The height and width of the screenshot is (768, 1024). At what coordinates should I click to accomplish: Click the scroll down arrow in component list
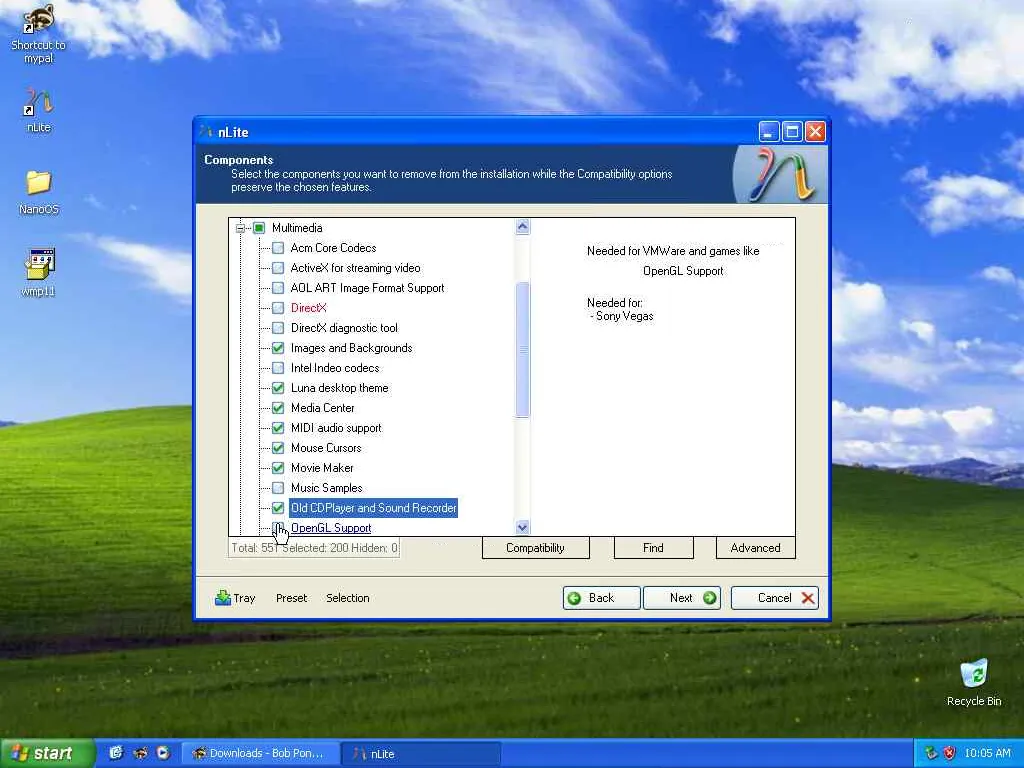[522, 526]
